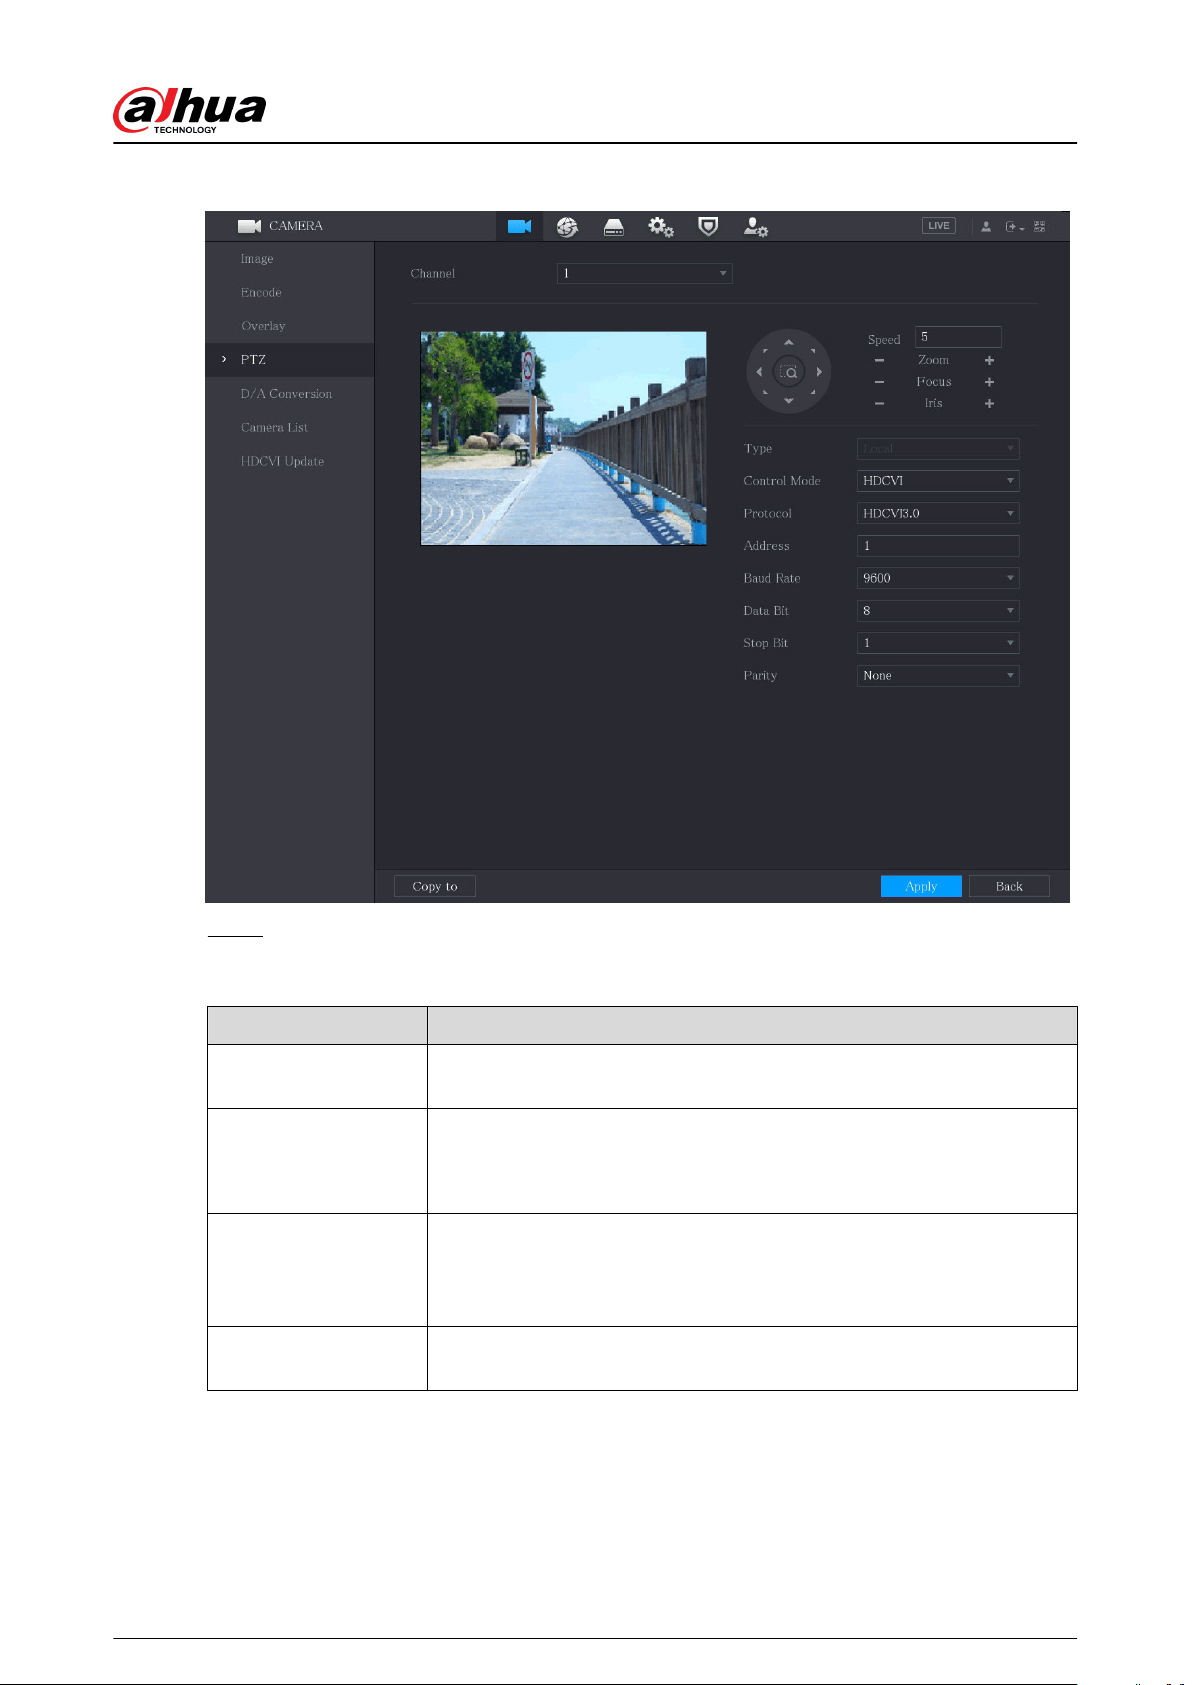Screen dimensions: 1192x1685
Task: Open the Protocol dropdown
Action: tap(938, 513)
